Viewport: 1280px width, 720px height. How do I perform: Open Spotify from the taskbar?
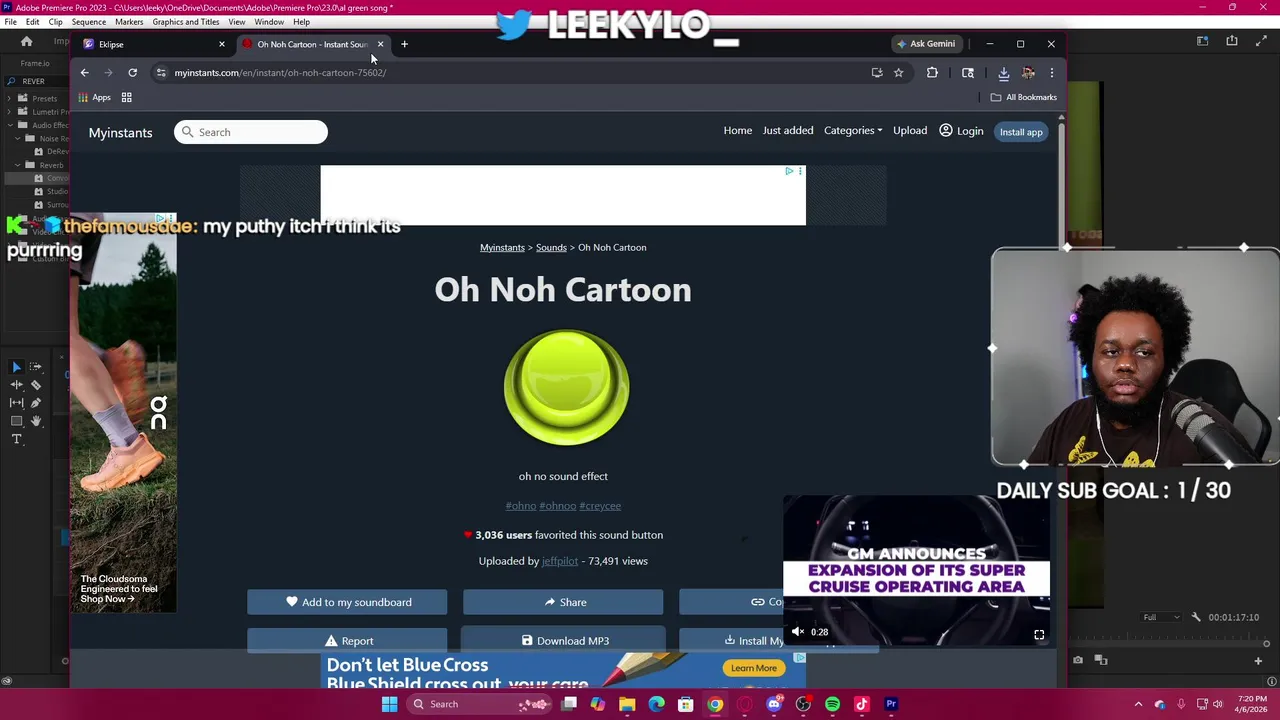(832, 704)
